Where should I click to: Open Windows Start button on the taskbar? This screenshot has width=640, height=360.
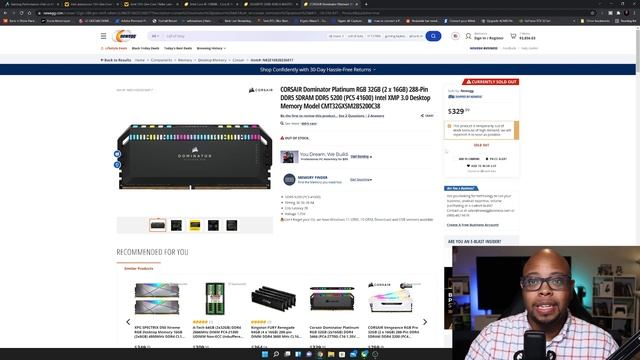click(x=265, y=354)
